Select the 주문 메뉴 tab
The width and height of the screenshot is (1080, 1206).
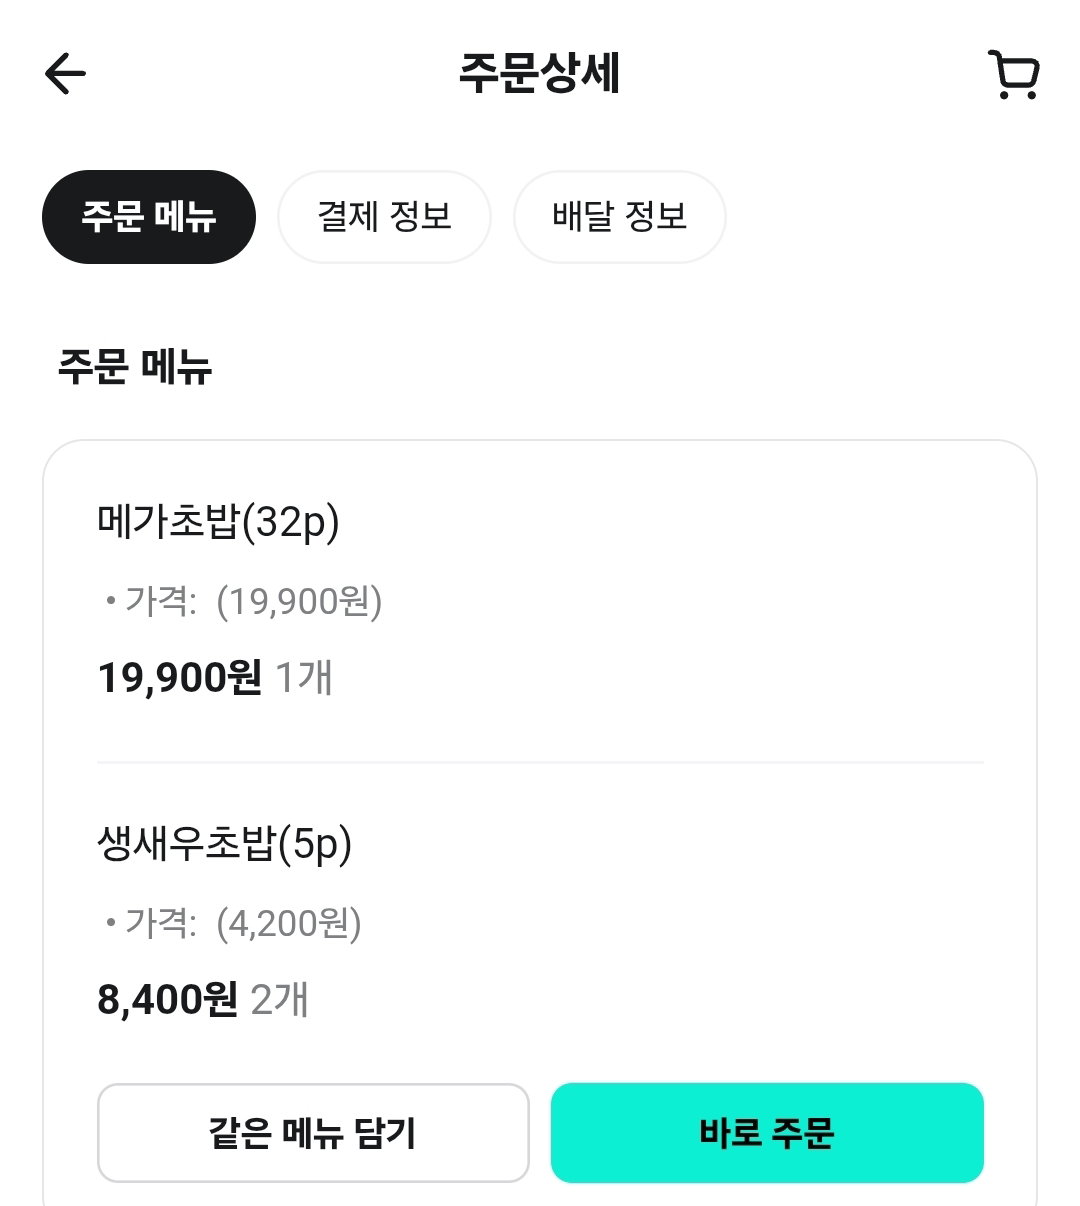coord(149,217)
